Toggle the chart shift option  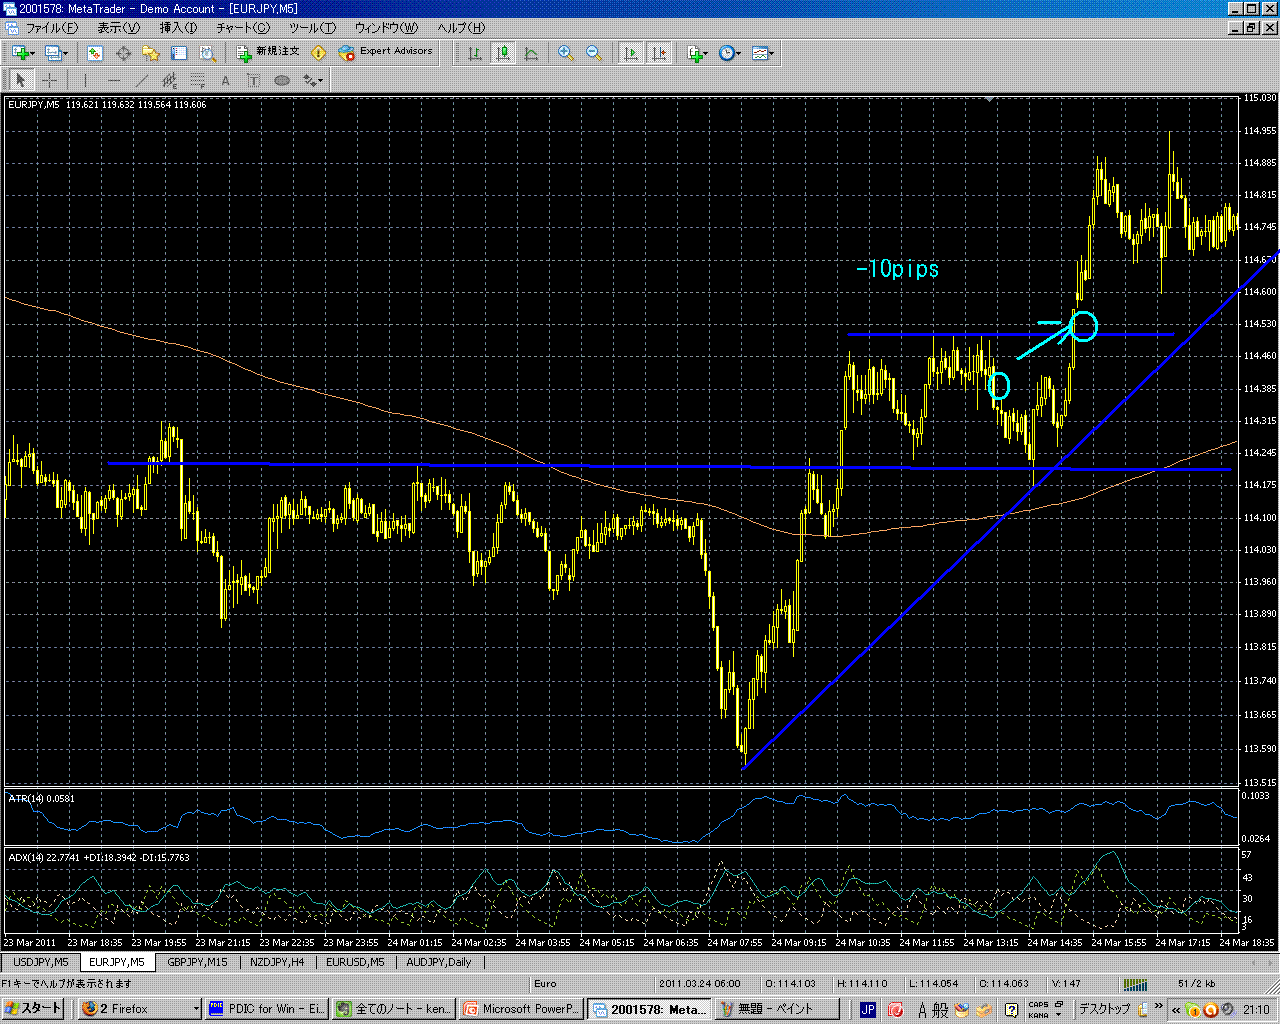[659, 53]
